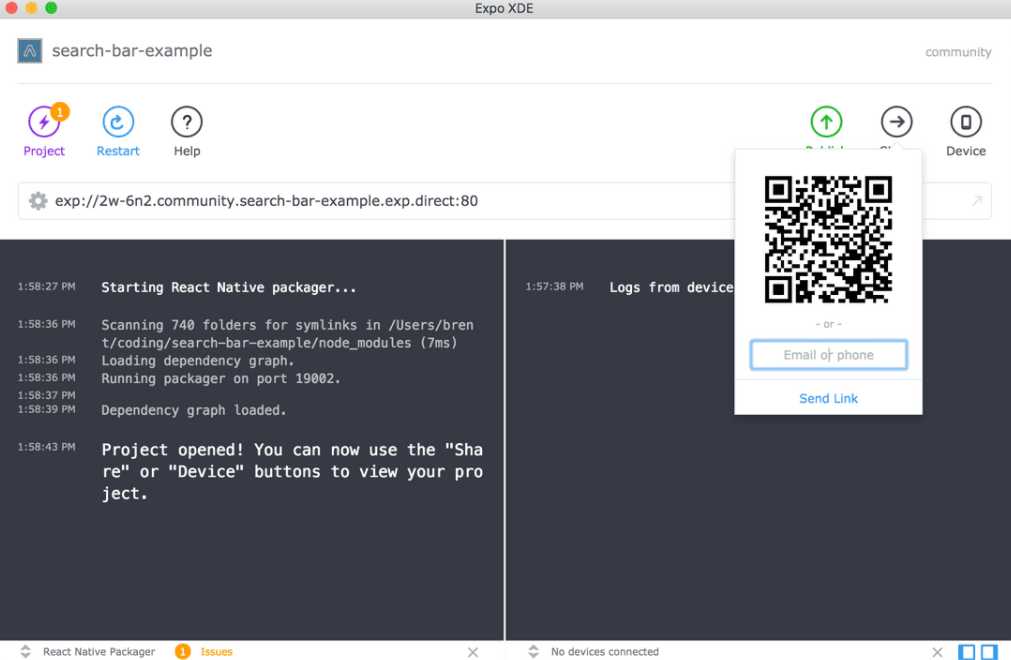Open the Help question mark icon

(187, 122)
